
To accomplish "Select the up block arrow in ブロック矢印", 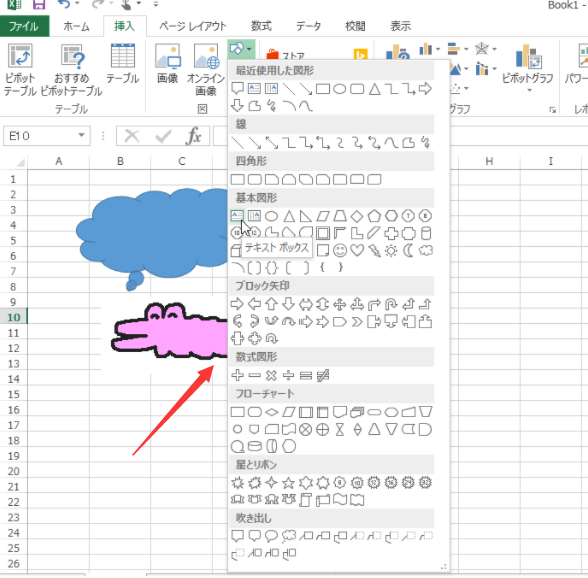I will 271,304.
